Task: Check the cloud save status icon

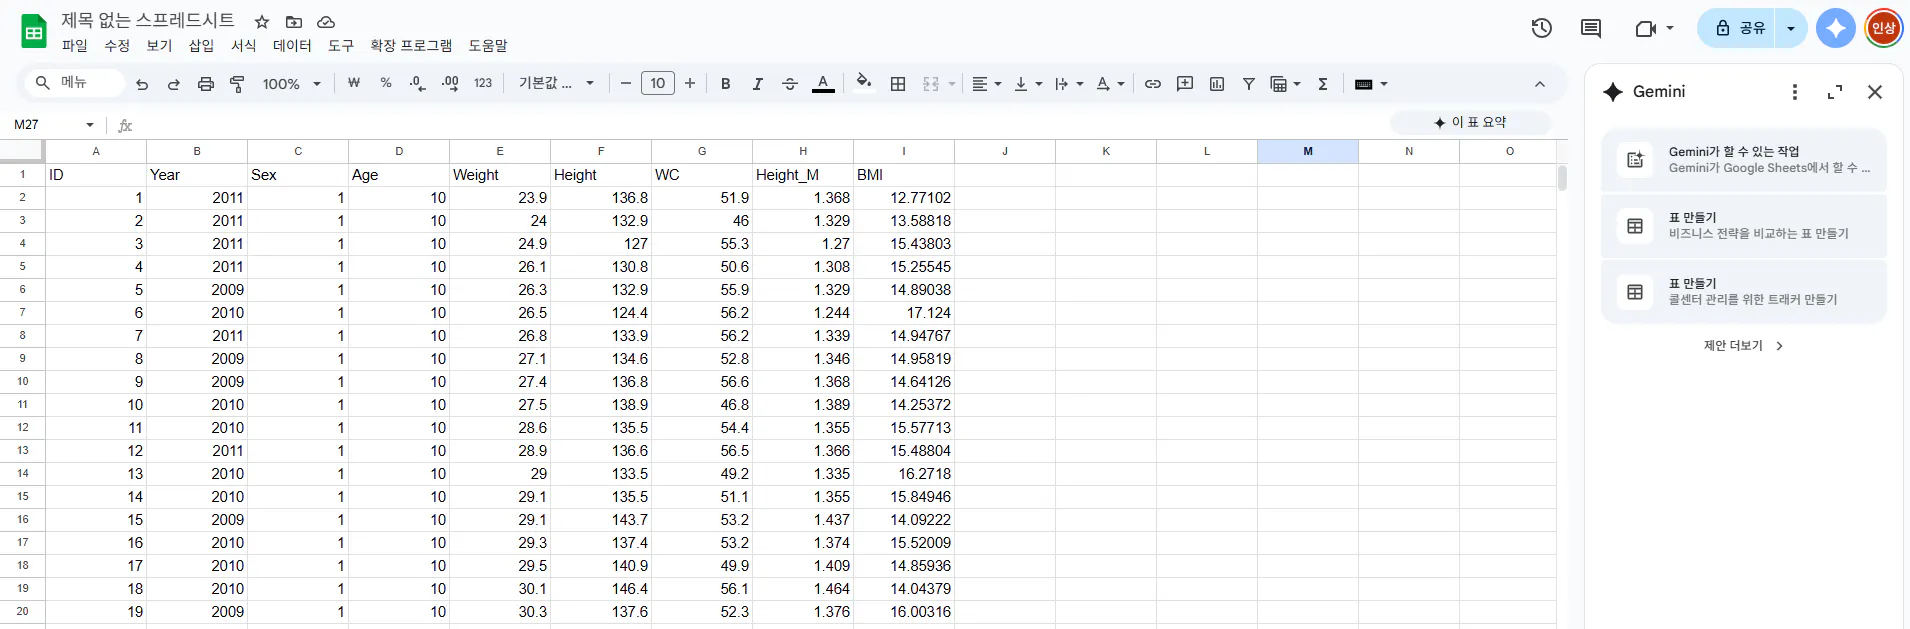Action: point(326,22)
